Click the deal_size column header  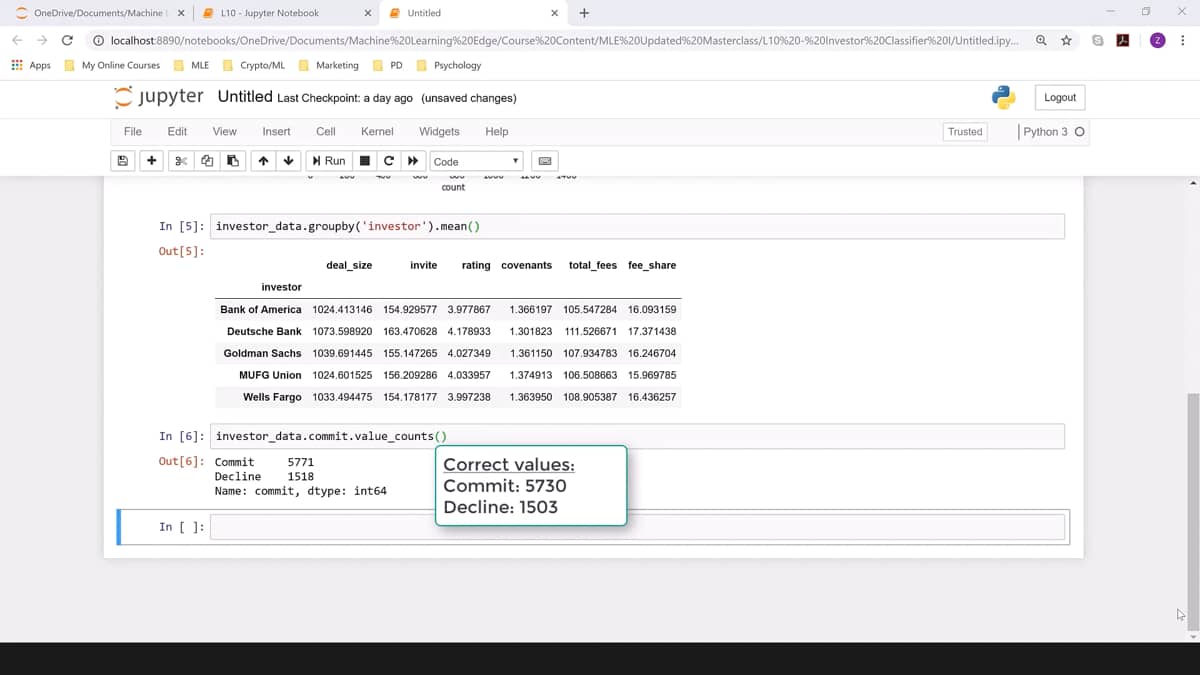click(349, 265)
